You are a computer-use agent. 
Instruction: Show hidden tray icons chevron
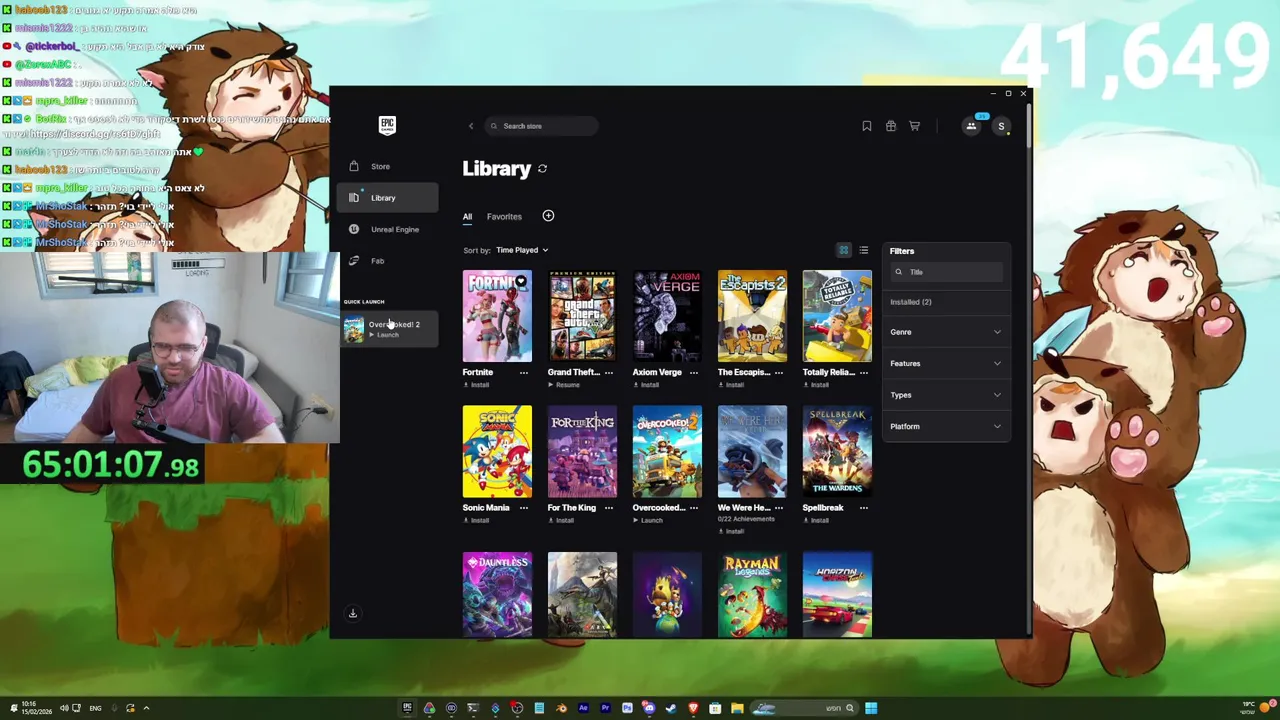(x=146, y=708)
